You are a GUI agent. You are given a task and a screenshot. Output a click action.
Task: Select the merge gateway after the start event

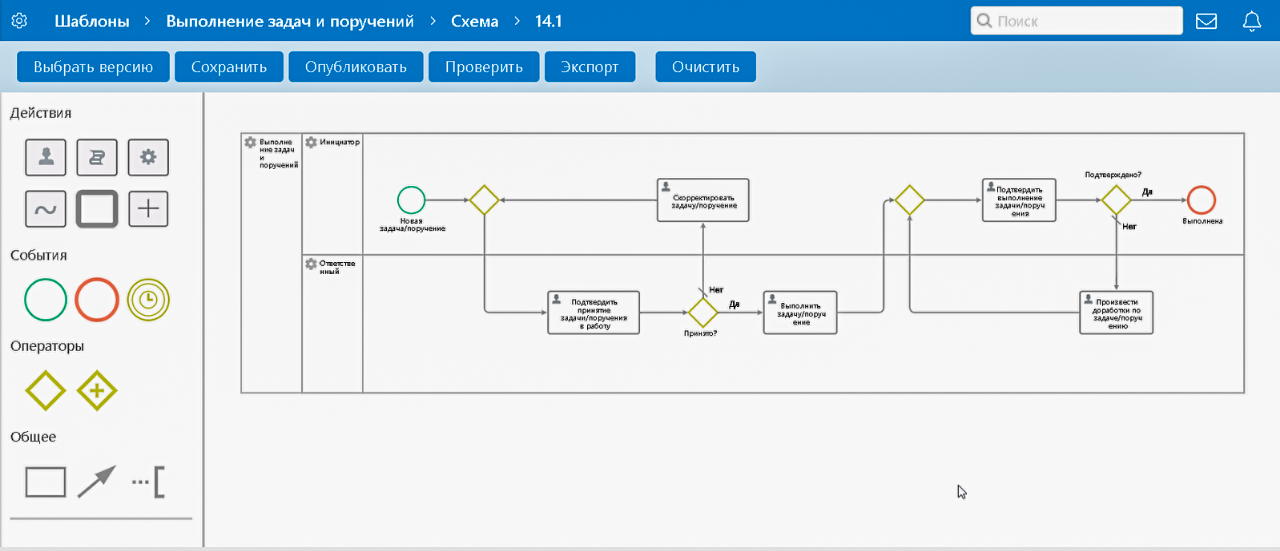tap(485, 200)
